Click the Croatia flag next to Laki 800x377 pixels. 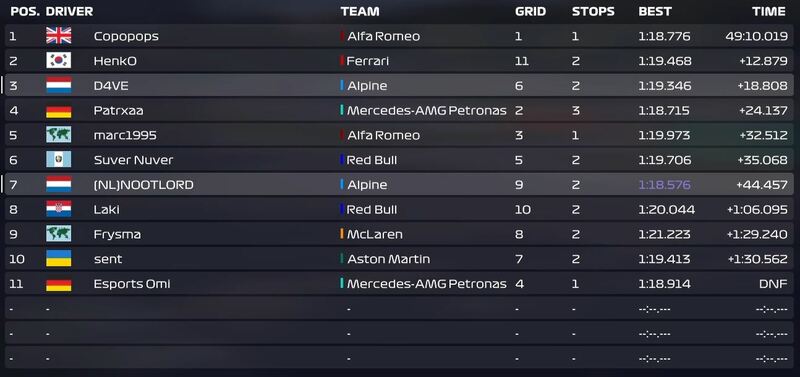click(59, 209)
